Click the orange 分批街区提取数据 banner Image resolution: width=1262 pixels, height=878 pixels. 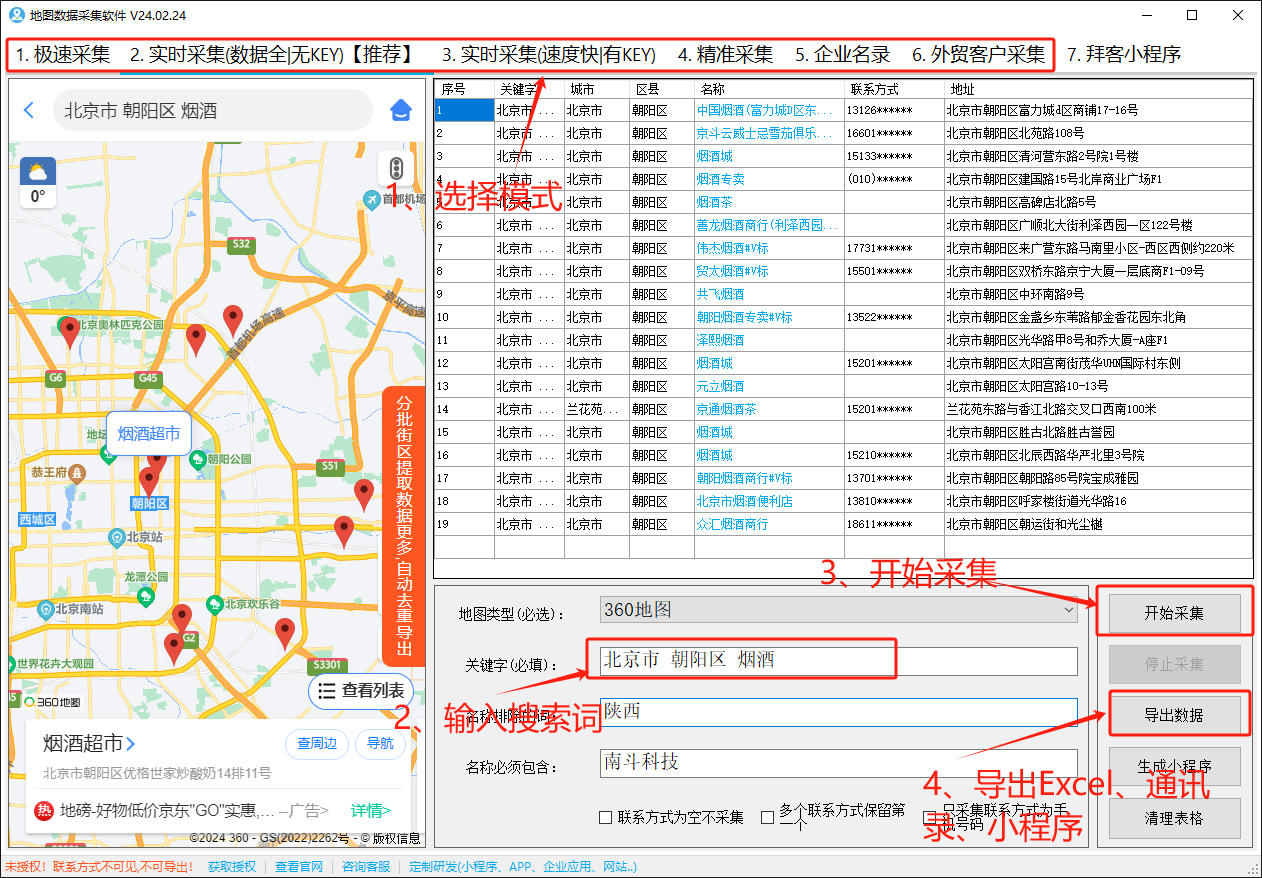[x=404, y=527]
